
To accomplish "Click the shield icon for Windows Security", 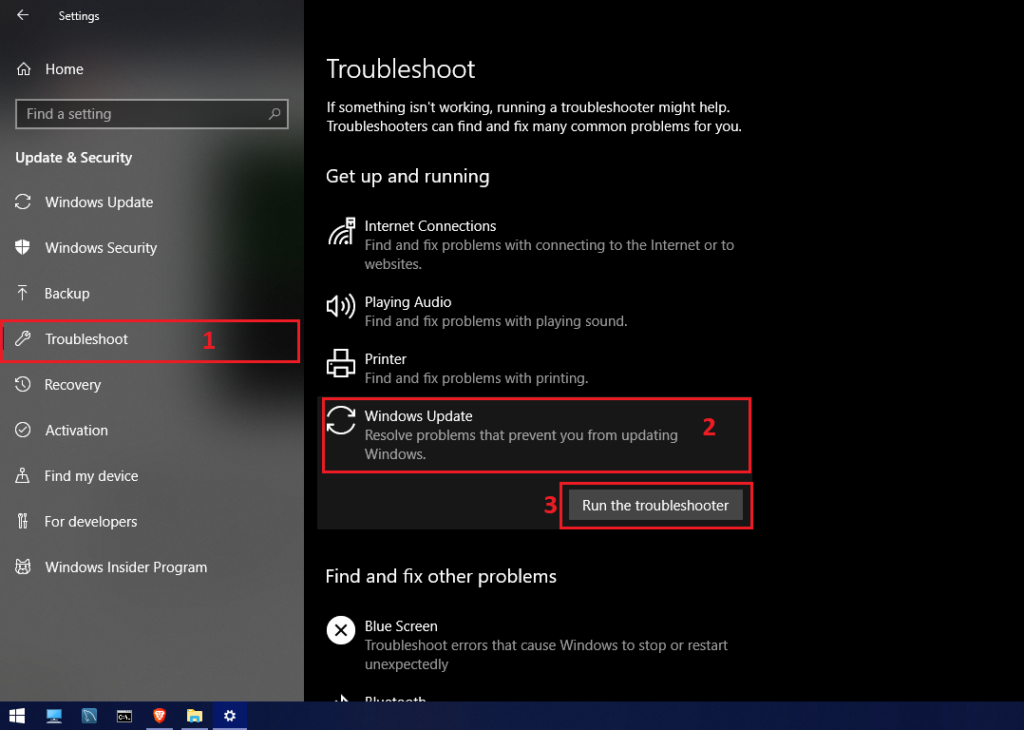I will click(23, 247).
